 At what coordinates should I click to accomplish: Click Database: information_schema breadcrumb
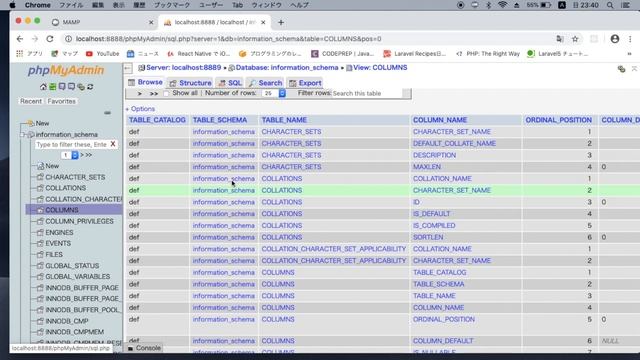pos(287,68)
